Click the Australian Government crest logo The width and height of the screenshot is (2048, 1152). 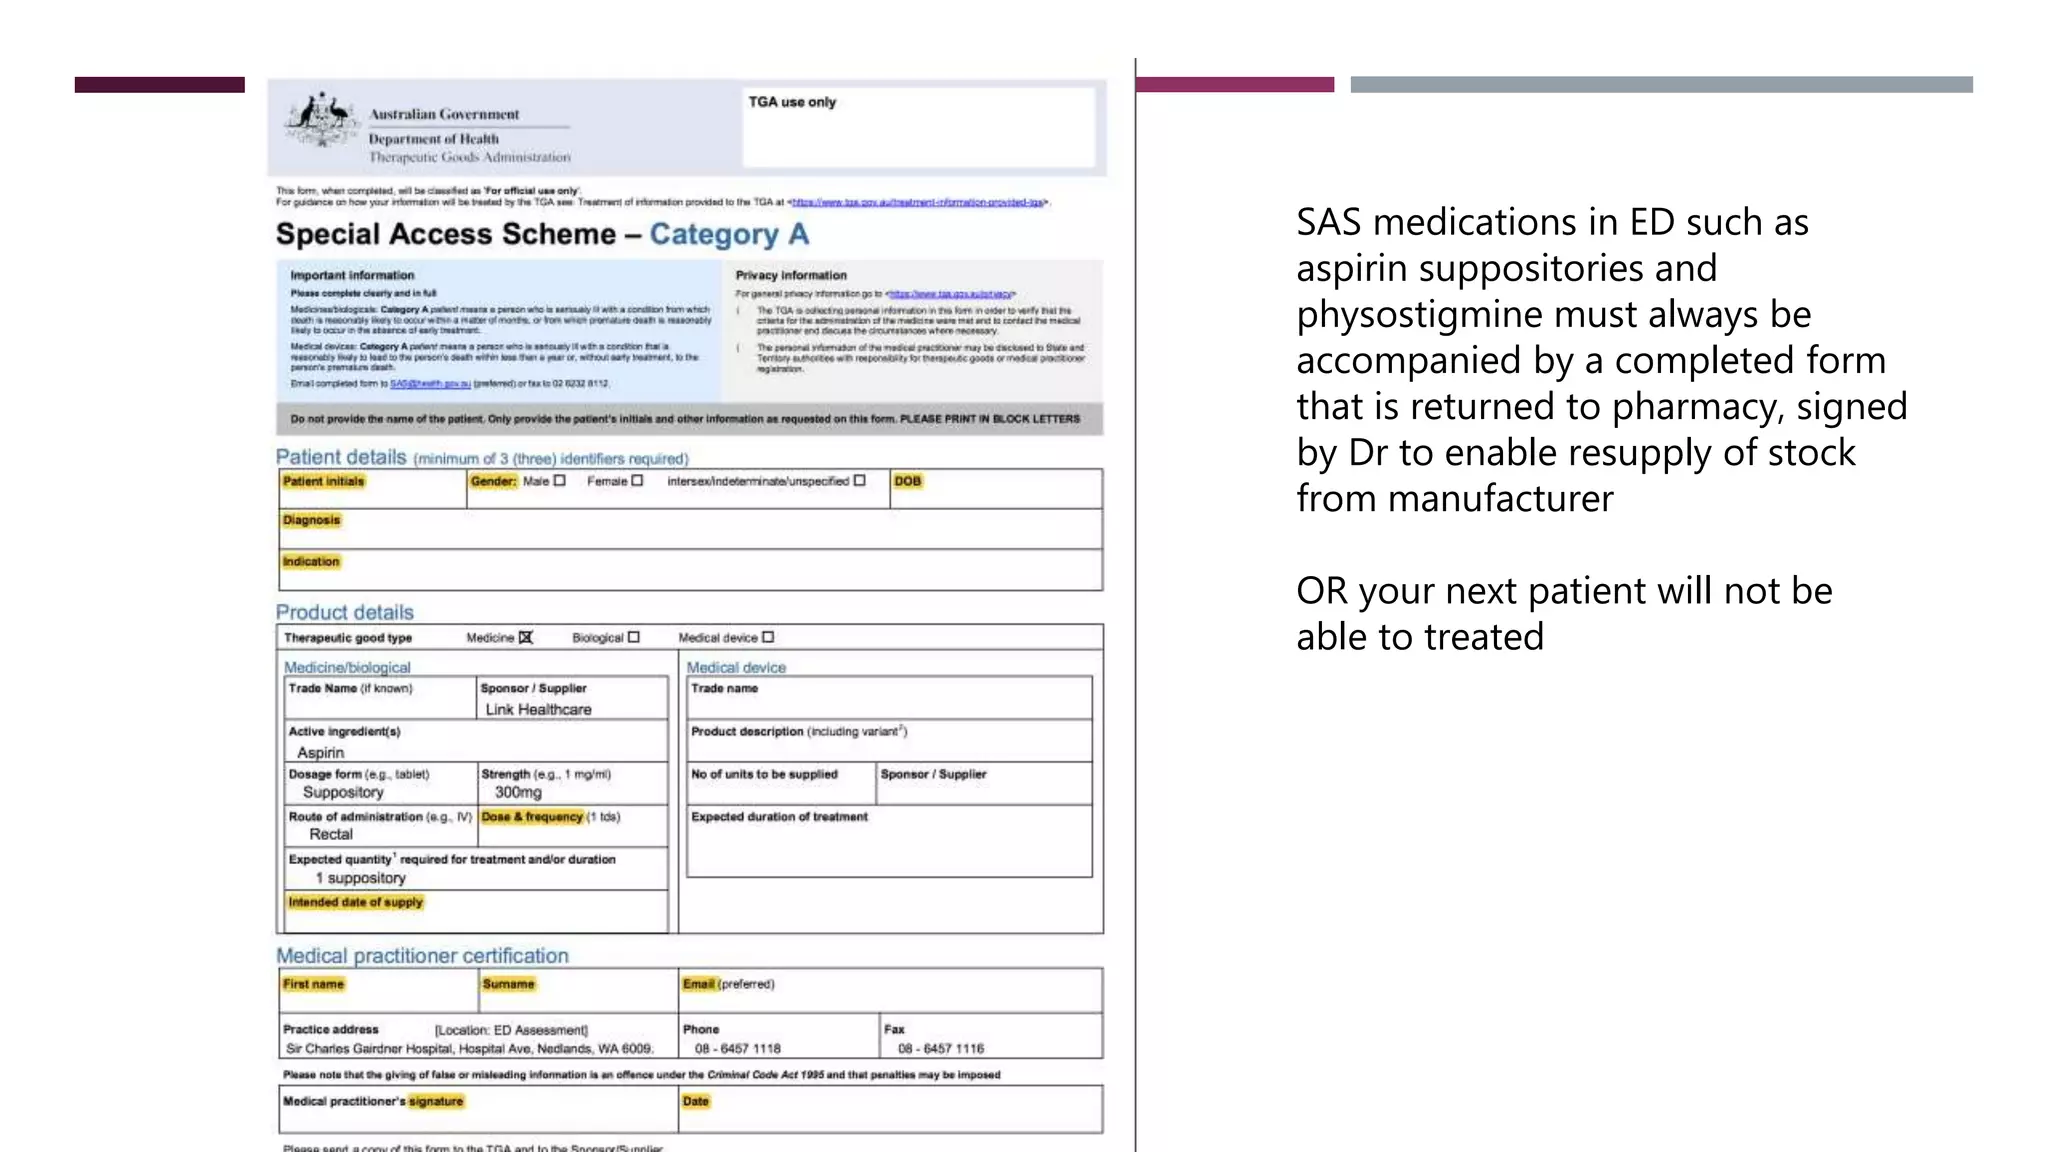click(x=320, y=121)
